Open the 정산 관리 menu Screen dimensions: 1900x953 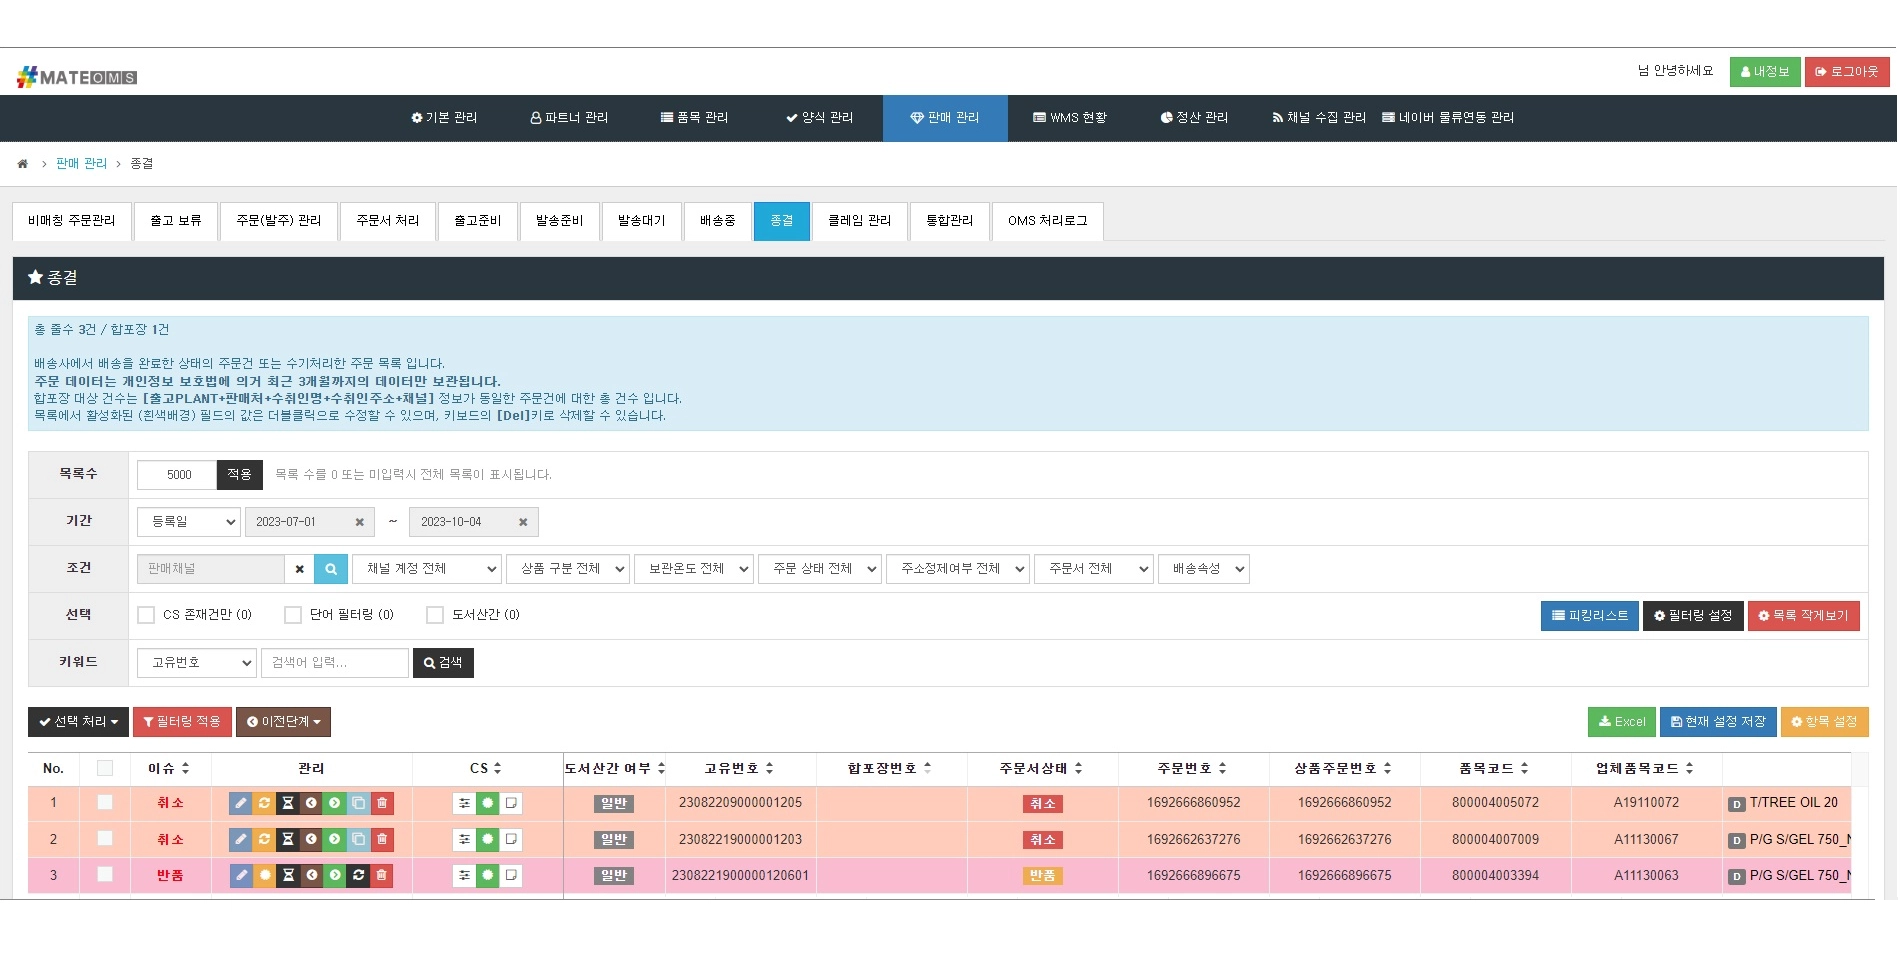pos(1194,118)
